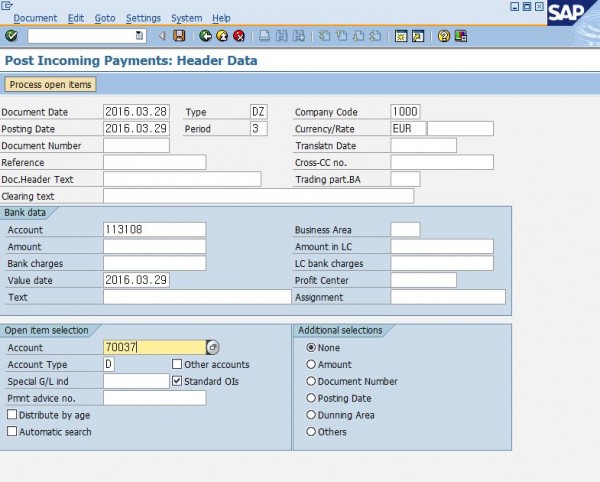Open search help for open item Account
The height and width of the screenshot is (482, 600).
(x=213, y=347)
